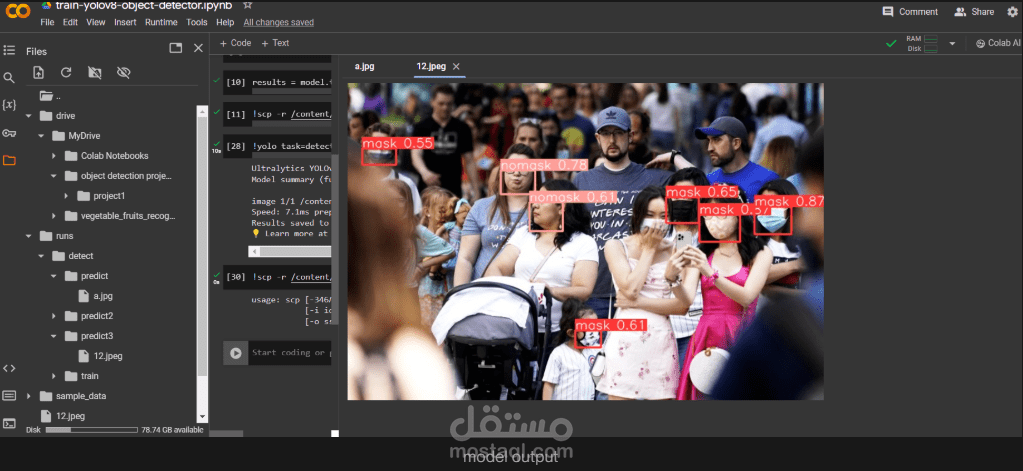
Task: Open the find and replace search icon
Action: pyautogui.click(x=9, y=78)
